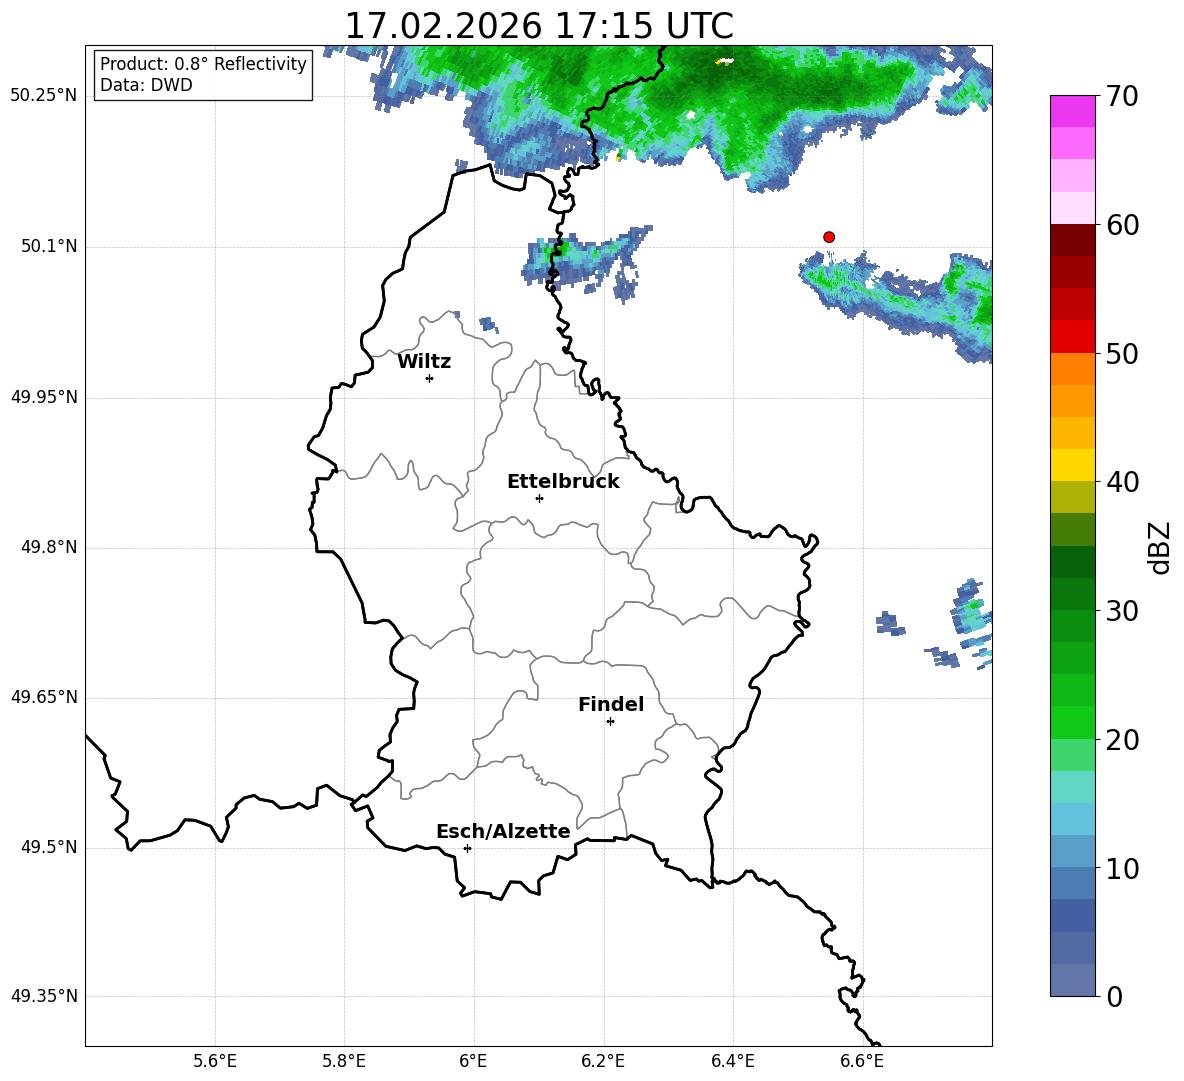Click the 49.95°N latitude label
Screen dimensions: 1184x1081
click(44, 396)
